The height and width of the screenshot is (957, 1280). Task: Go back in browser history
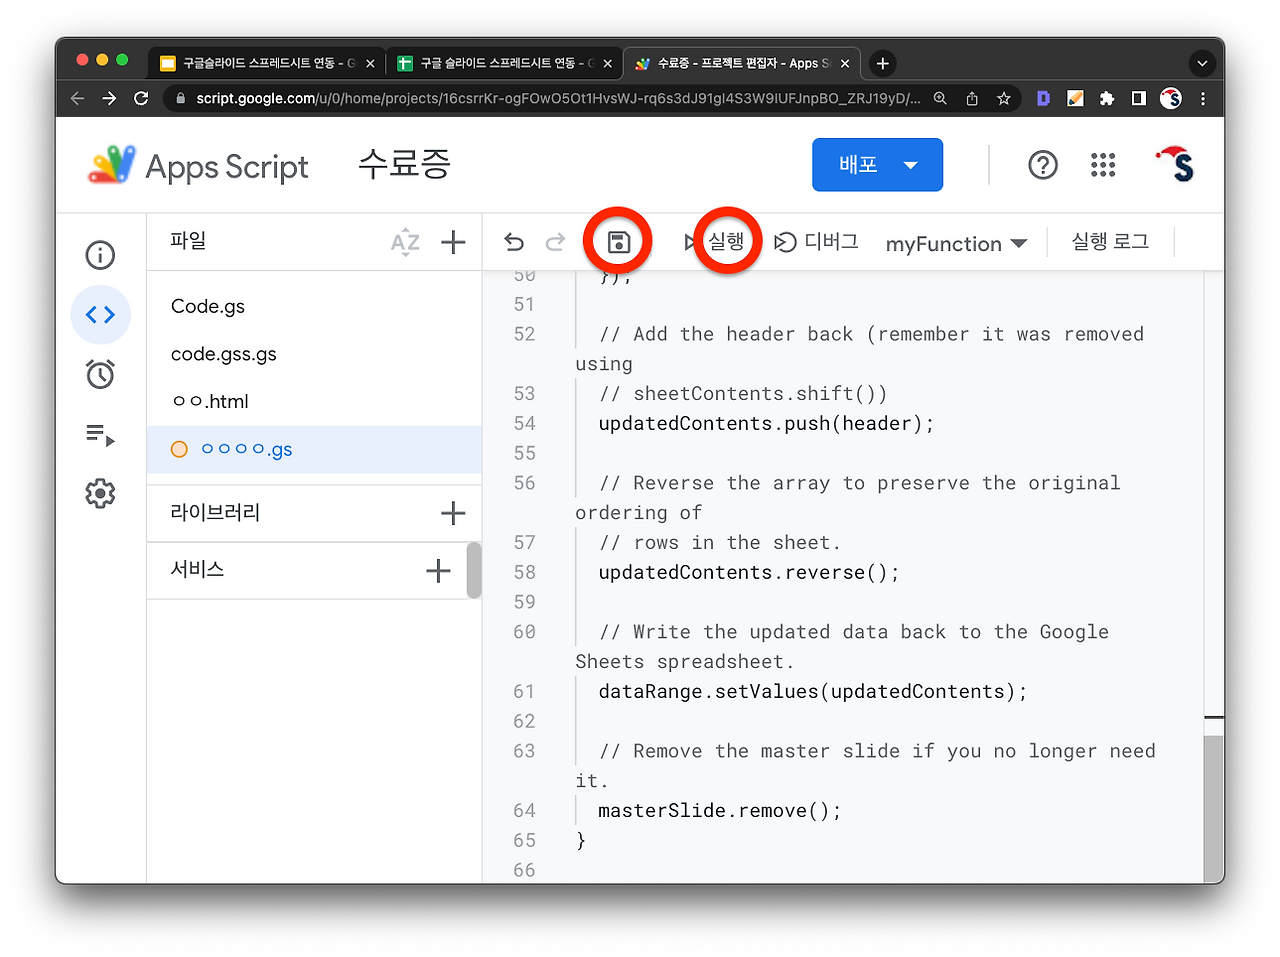78,98
